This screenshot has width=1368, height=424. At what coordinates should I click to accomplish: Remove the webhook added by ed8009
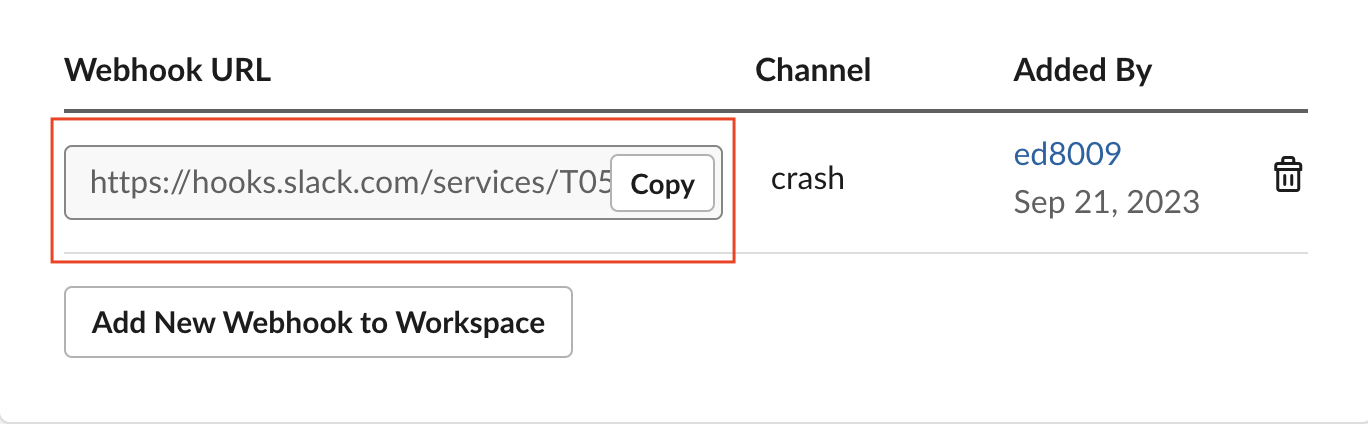tap(1287, 176)
